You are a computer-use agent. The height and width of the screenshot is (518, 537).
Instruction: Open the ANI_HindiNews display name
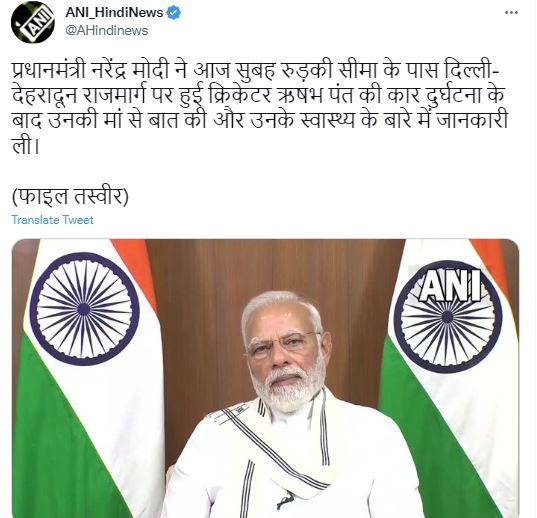[114, 13]
